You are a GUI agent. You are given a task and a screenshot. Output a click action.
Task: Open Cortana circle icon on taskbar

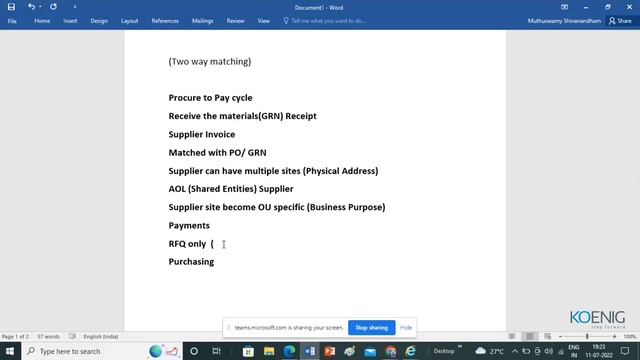point(194,351)
